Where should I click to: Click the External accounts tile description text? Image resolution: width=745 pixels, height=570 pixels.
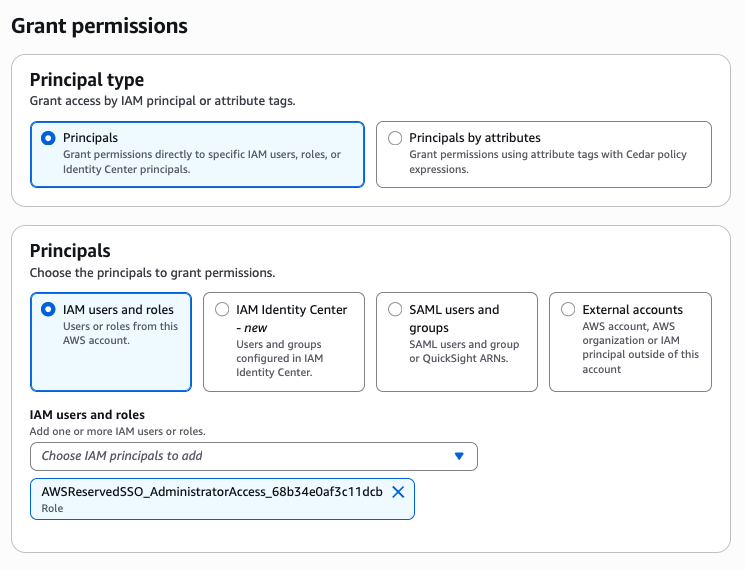click(x=640, y=347)
